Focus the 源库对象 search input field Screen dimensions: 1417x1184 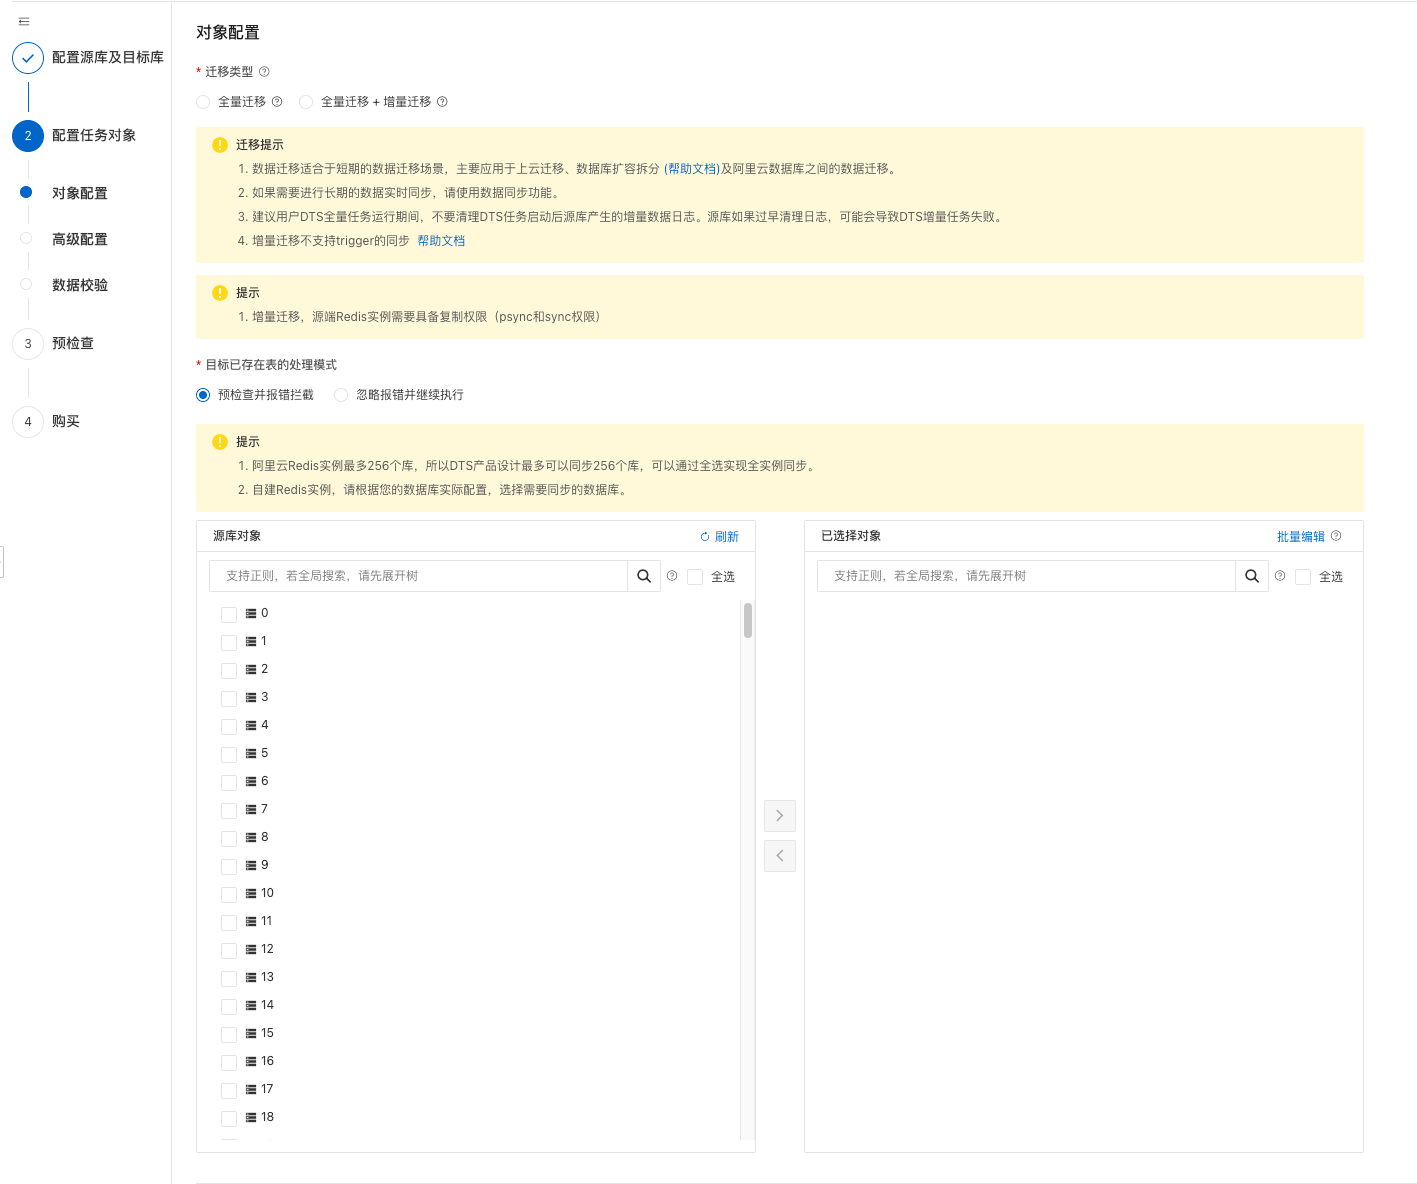point(418,576)
